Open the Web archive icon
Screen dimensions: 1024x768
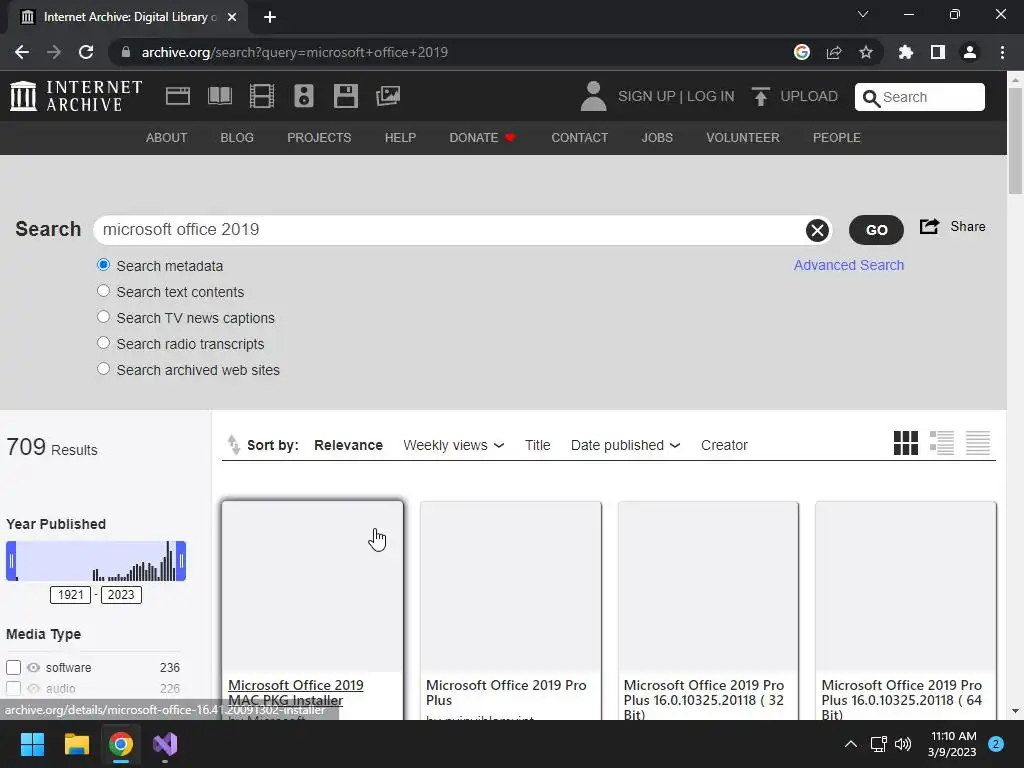pos(178,96)
